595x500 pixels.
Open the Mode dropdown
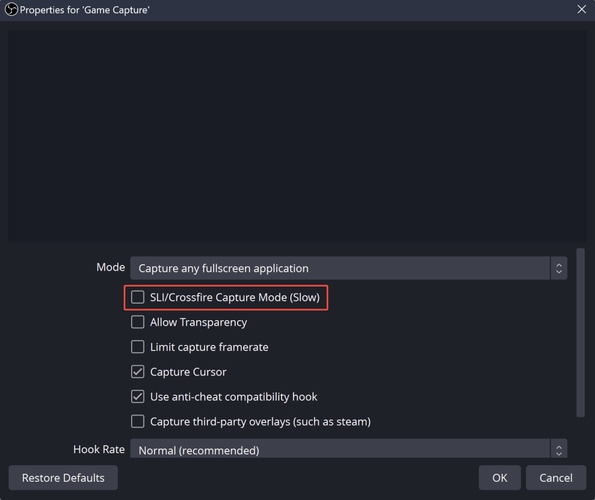point(348,268)
